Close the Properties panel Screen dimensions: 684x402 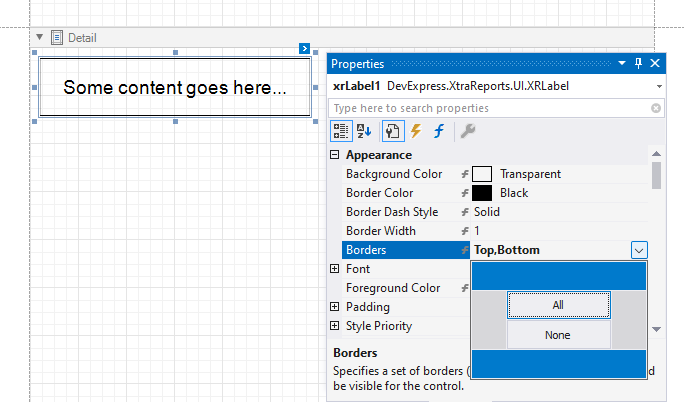coord(655,63)
